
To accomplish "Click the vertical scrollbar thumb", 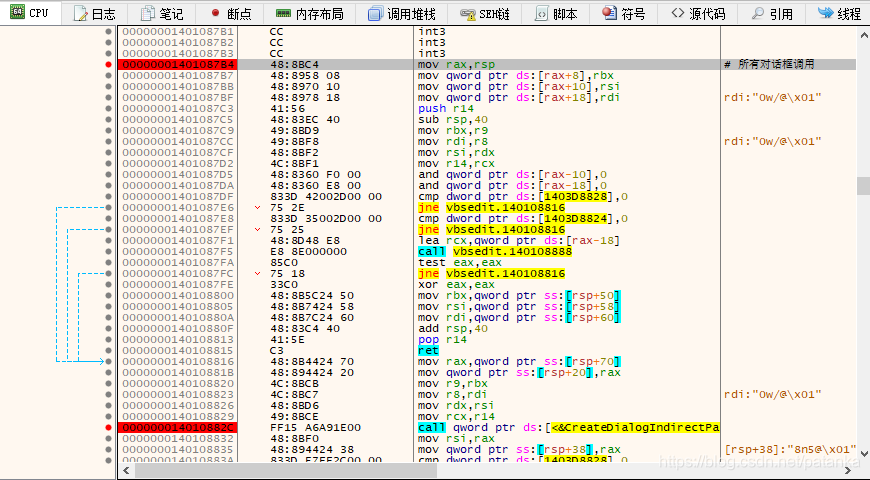I will pos(863,186).
